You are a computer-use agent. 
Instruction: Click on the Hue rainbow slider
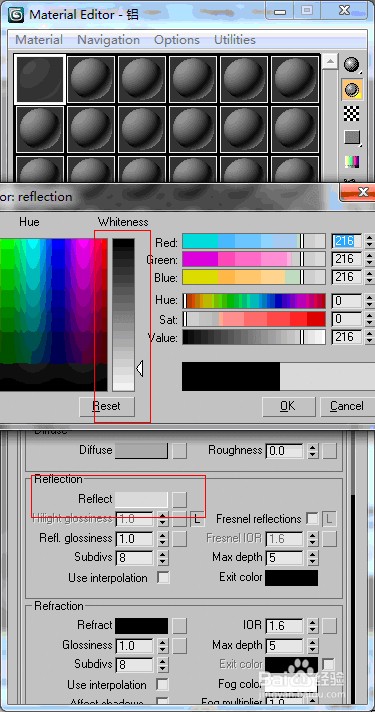254,301
